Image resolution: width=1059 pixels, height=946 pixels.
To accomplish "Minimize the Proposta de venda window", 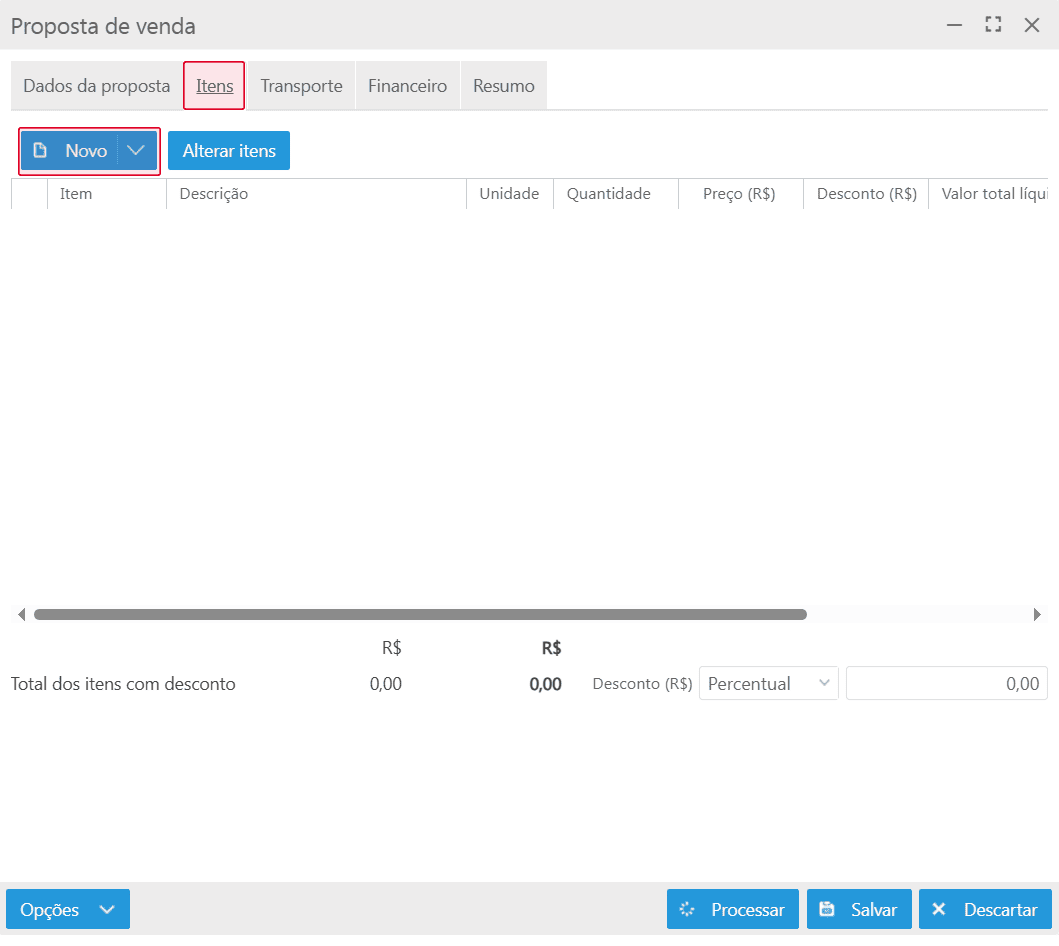I will 955,25.
